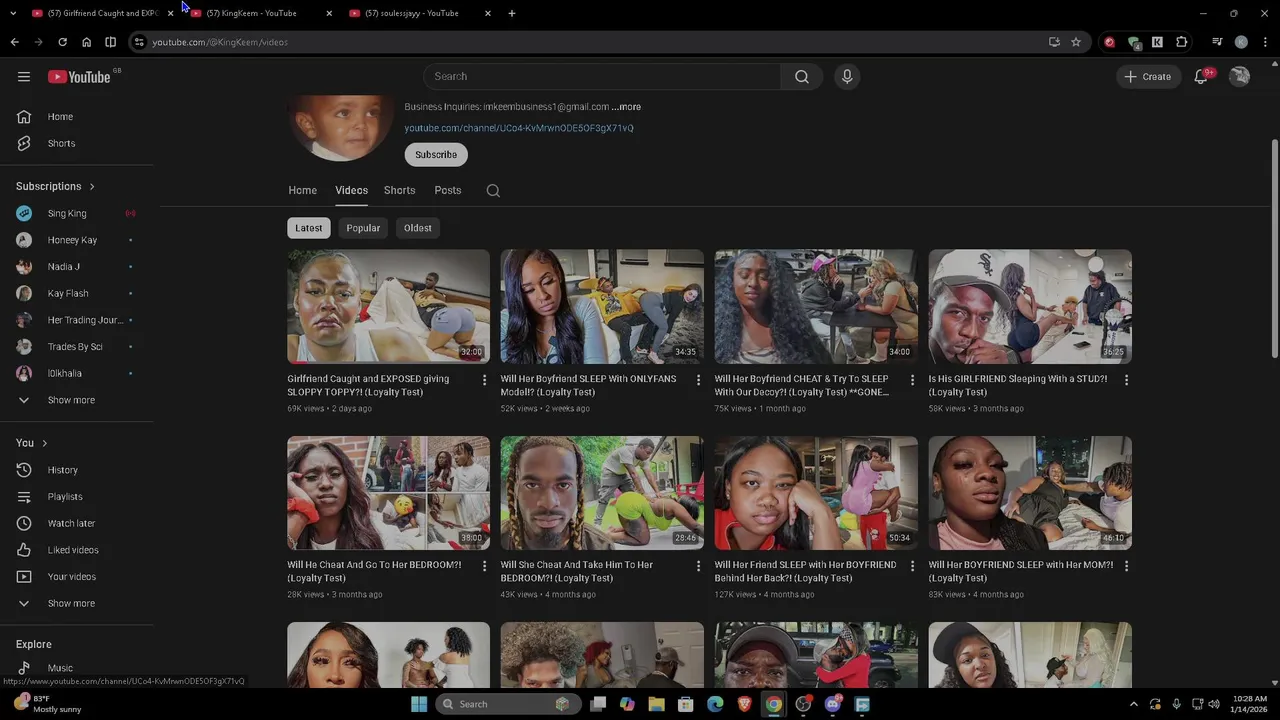The height and width of the screenshot is (720, 1280).
Task: Open options for Sleeping With a STUD video
Action: pos(1126,380)
